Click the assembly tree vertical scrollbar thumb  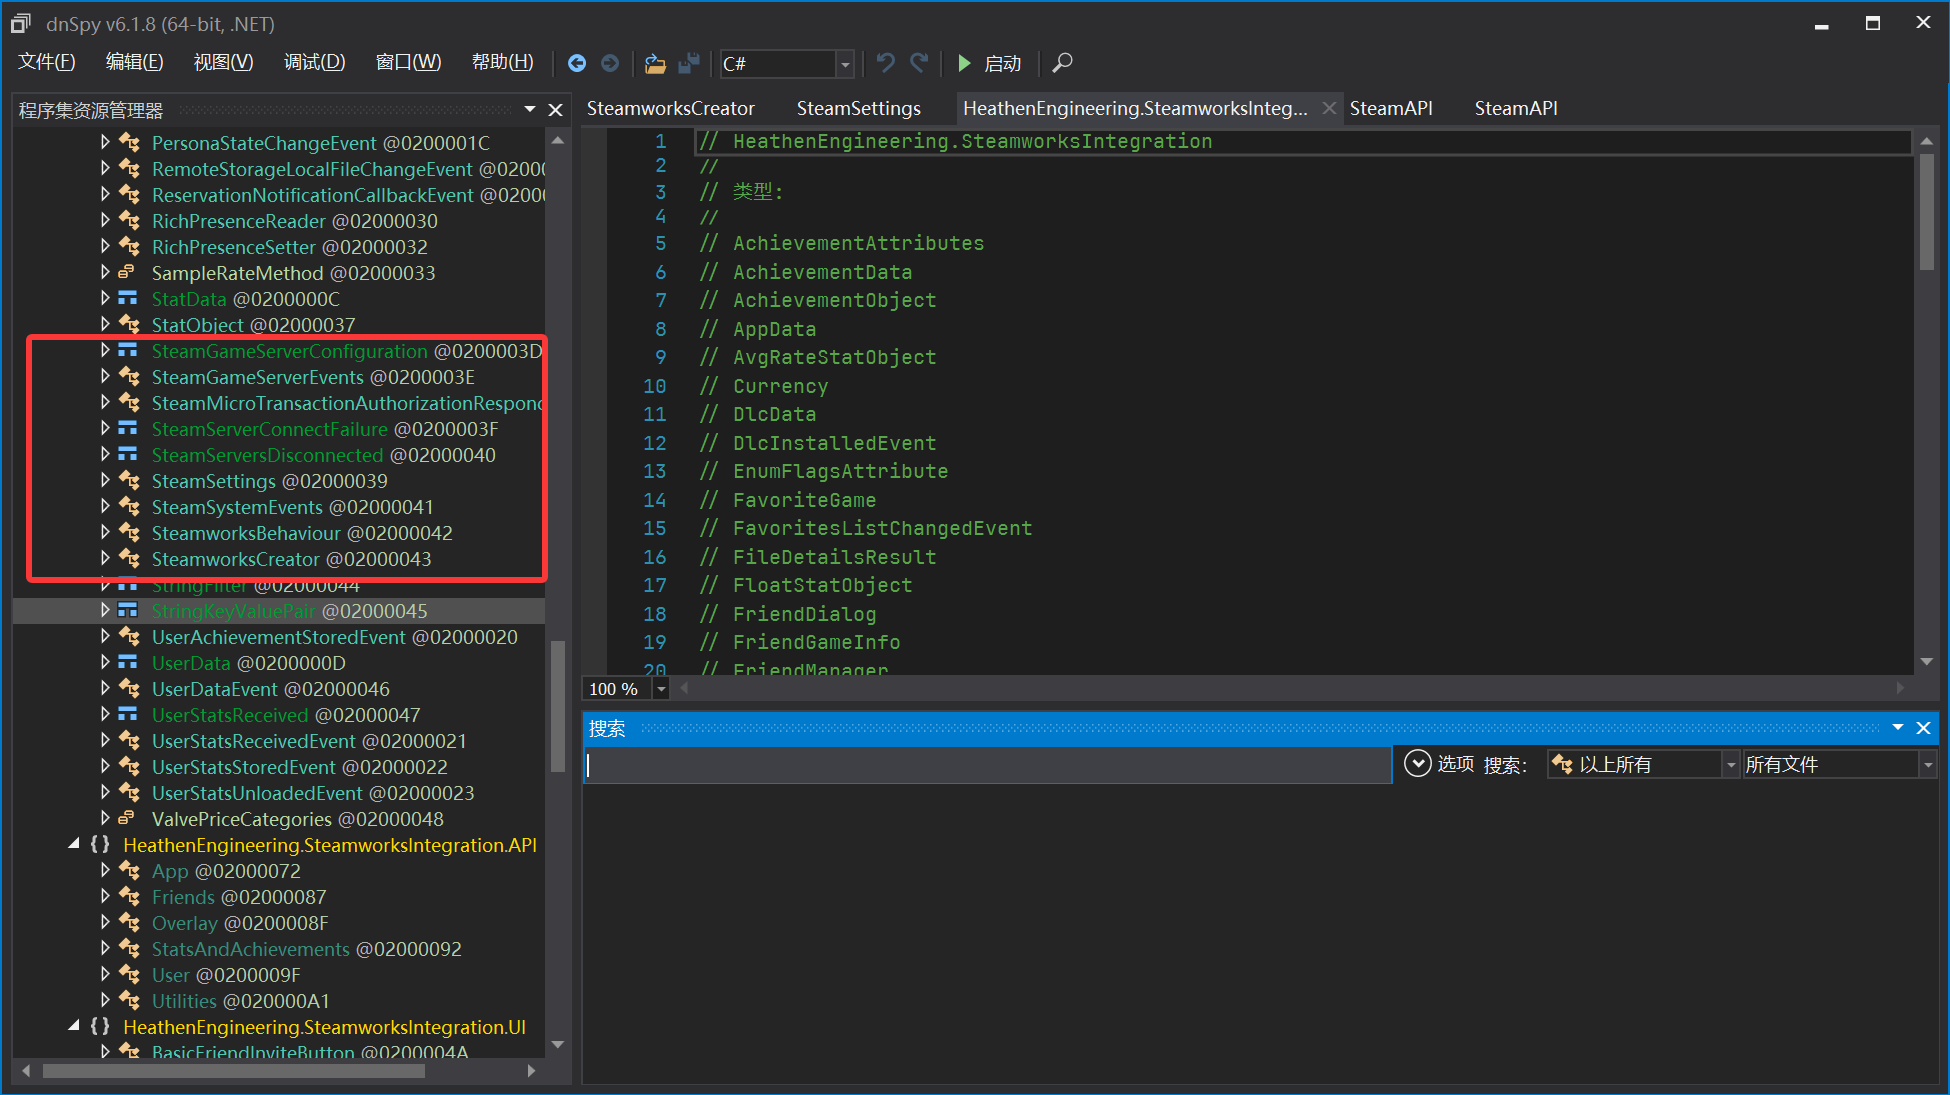558,706
